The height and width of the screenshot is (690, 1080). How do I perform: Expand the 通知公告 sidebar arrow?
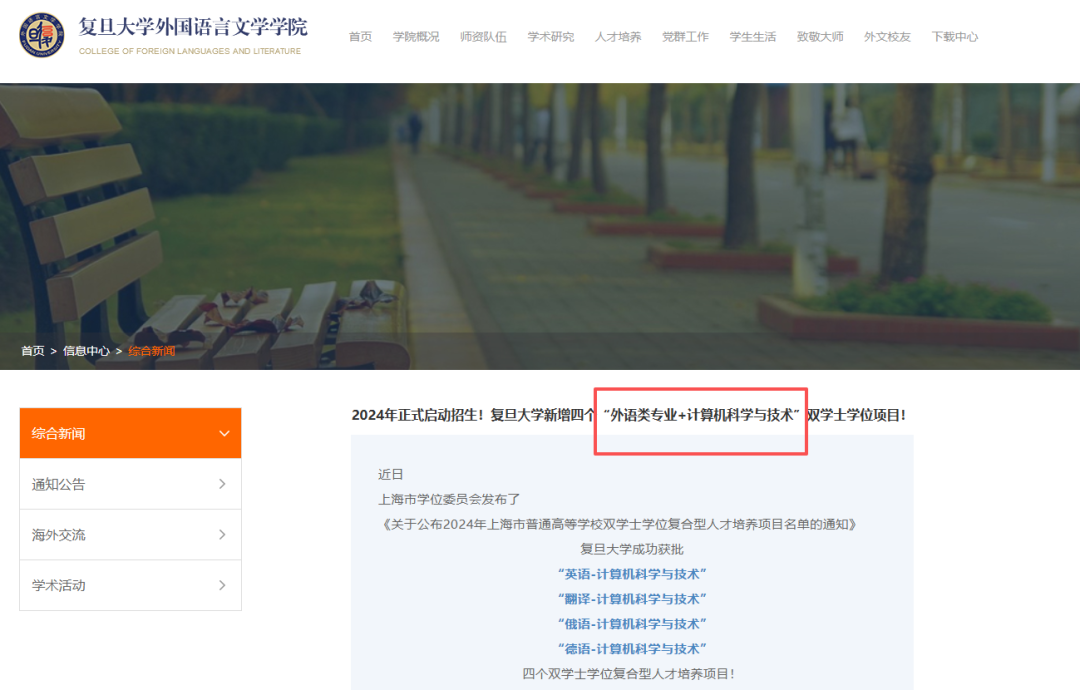[222, 484]
